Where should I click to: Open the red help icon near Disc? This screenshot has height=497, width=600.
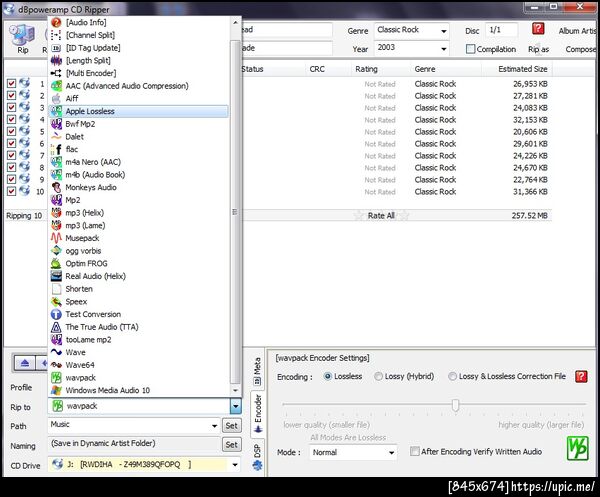(538, 29)
